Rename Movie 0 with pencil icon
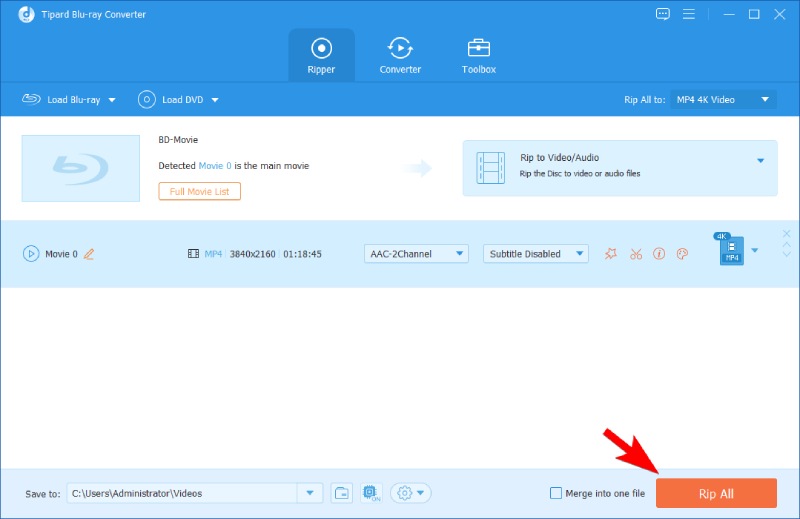Screen dimensions: 800x519 [x=89, y=254]
